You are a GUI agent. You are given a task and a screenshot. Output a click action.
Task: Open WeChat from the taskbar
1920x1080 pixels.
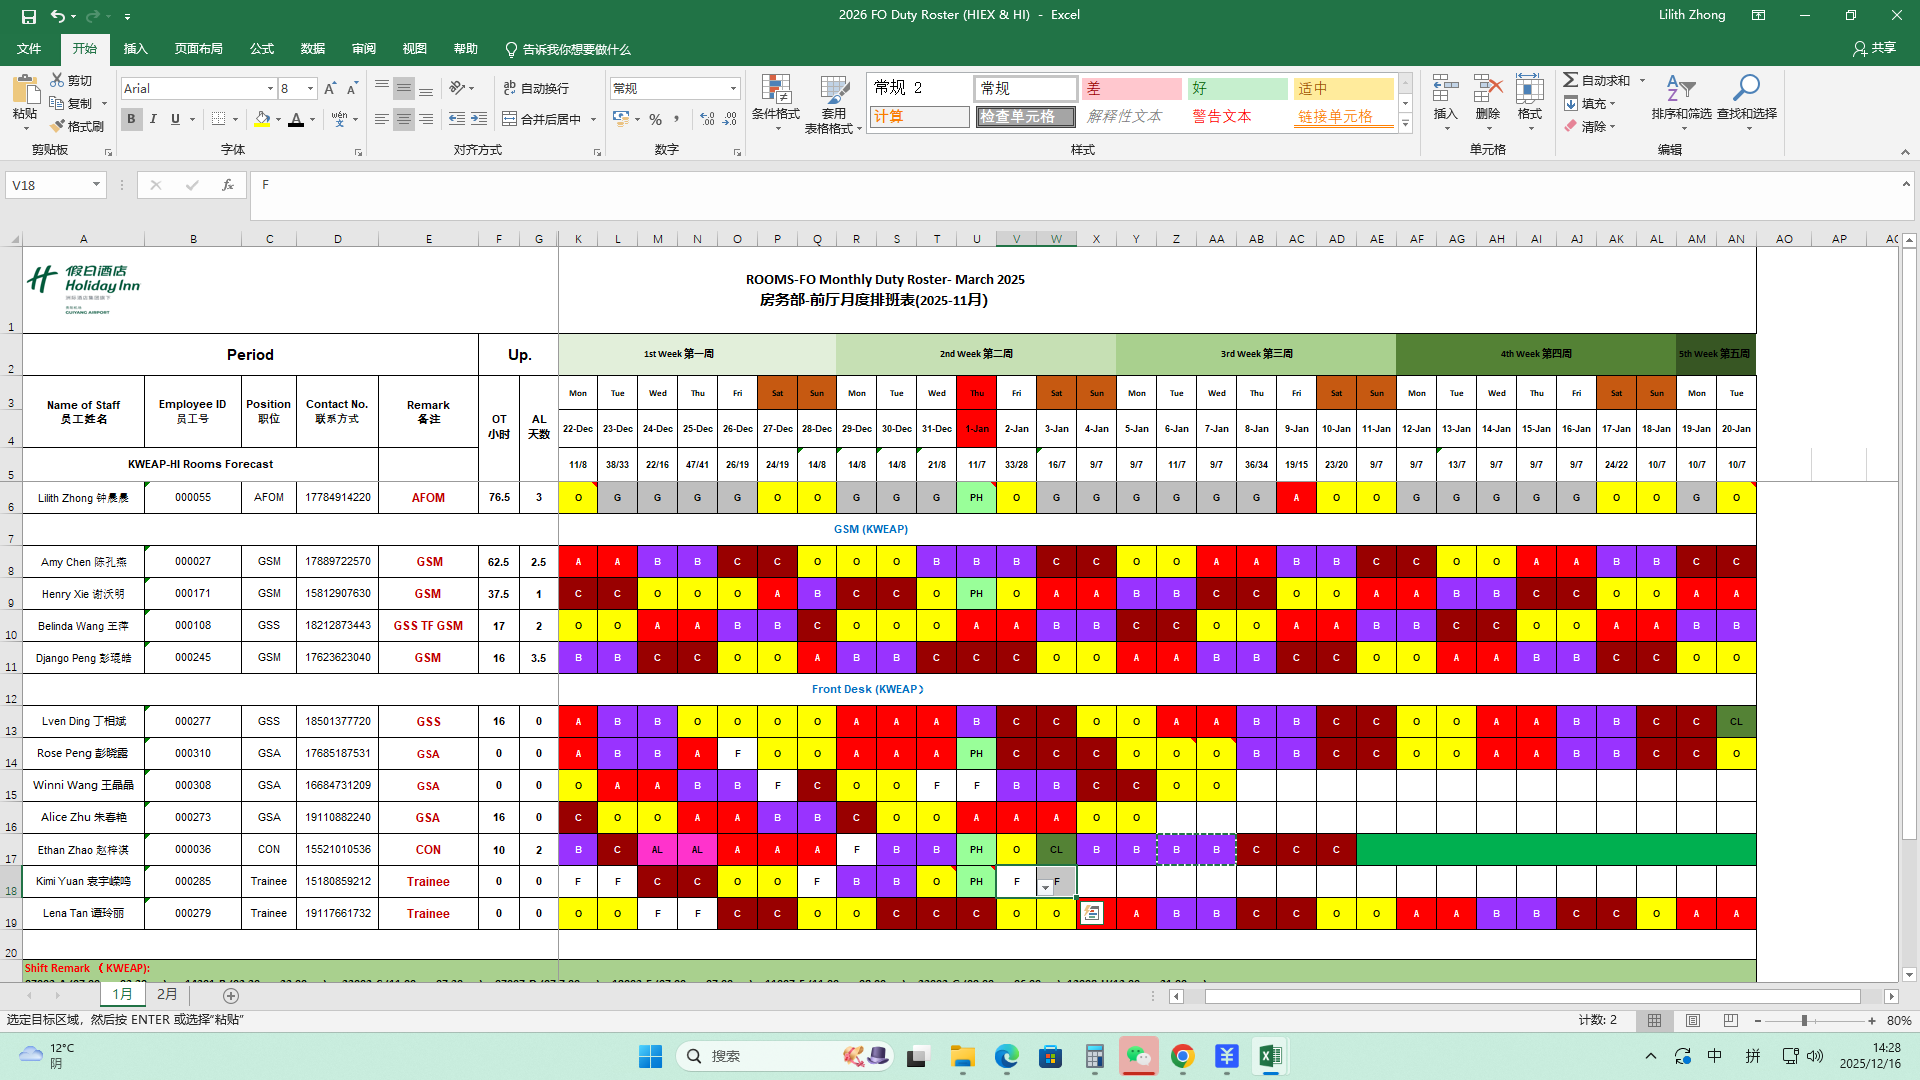pyautogui.click(x=1138, y=1056)
